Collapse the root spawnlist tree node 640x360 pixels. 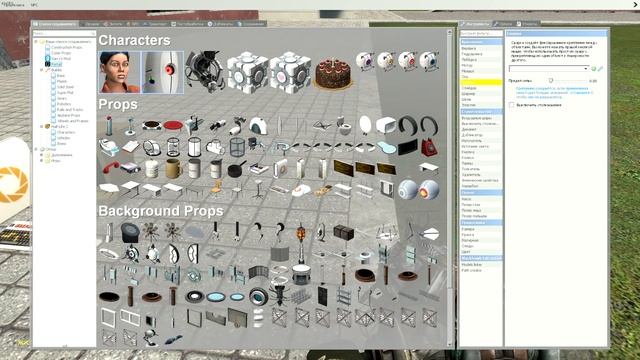(36, 42)
